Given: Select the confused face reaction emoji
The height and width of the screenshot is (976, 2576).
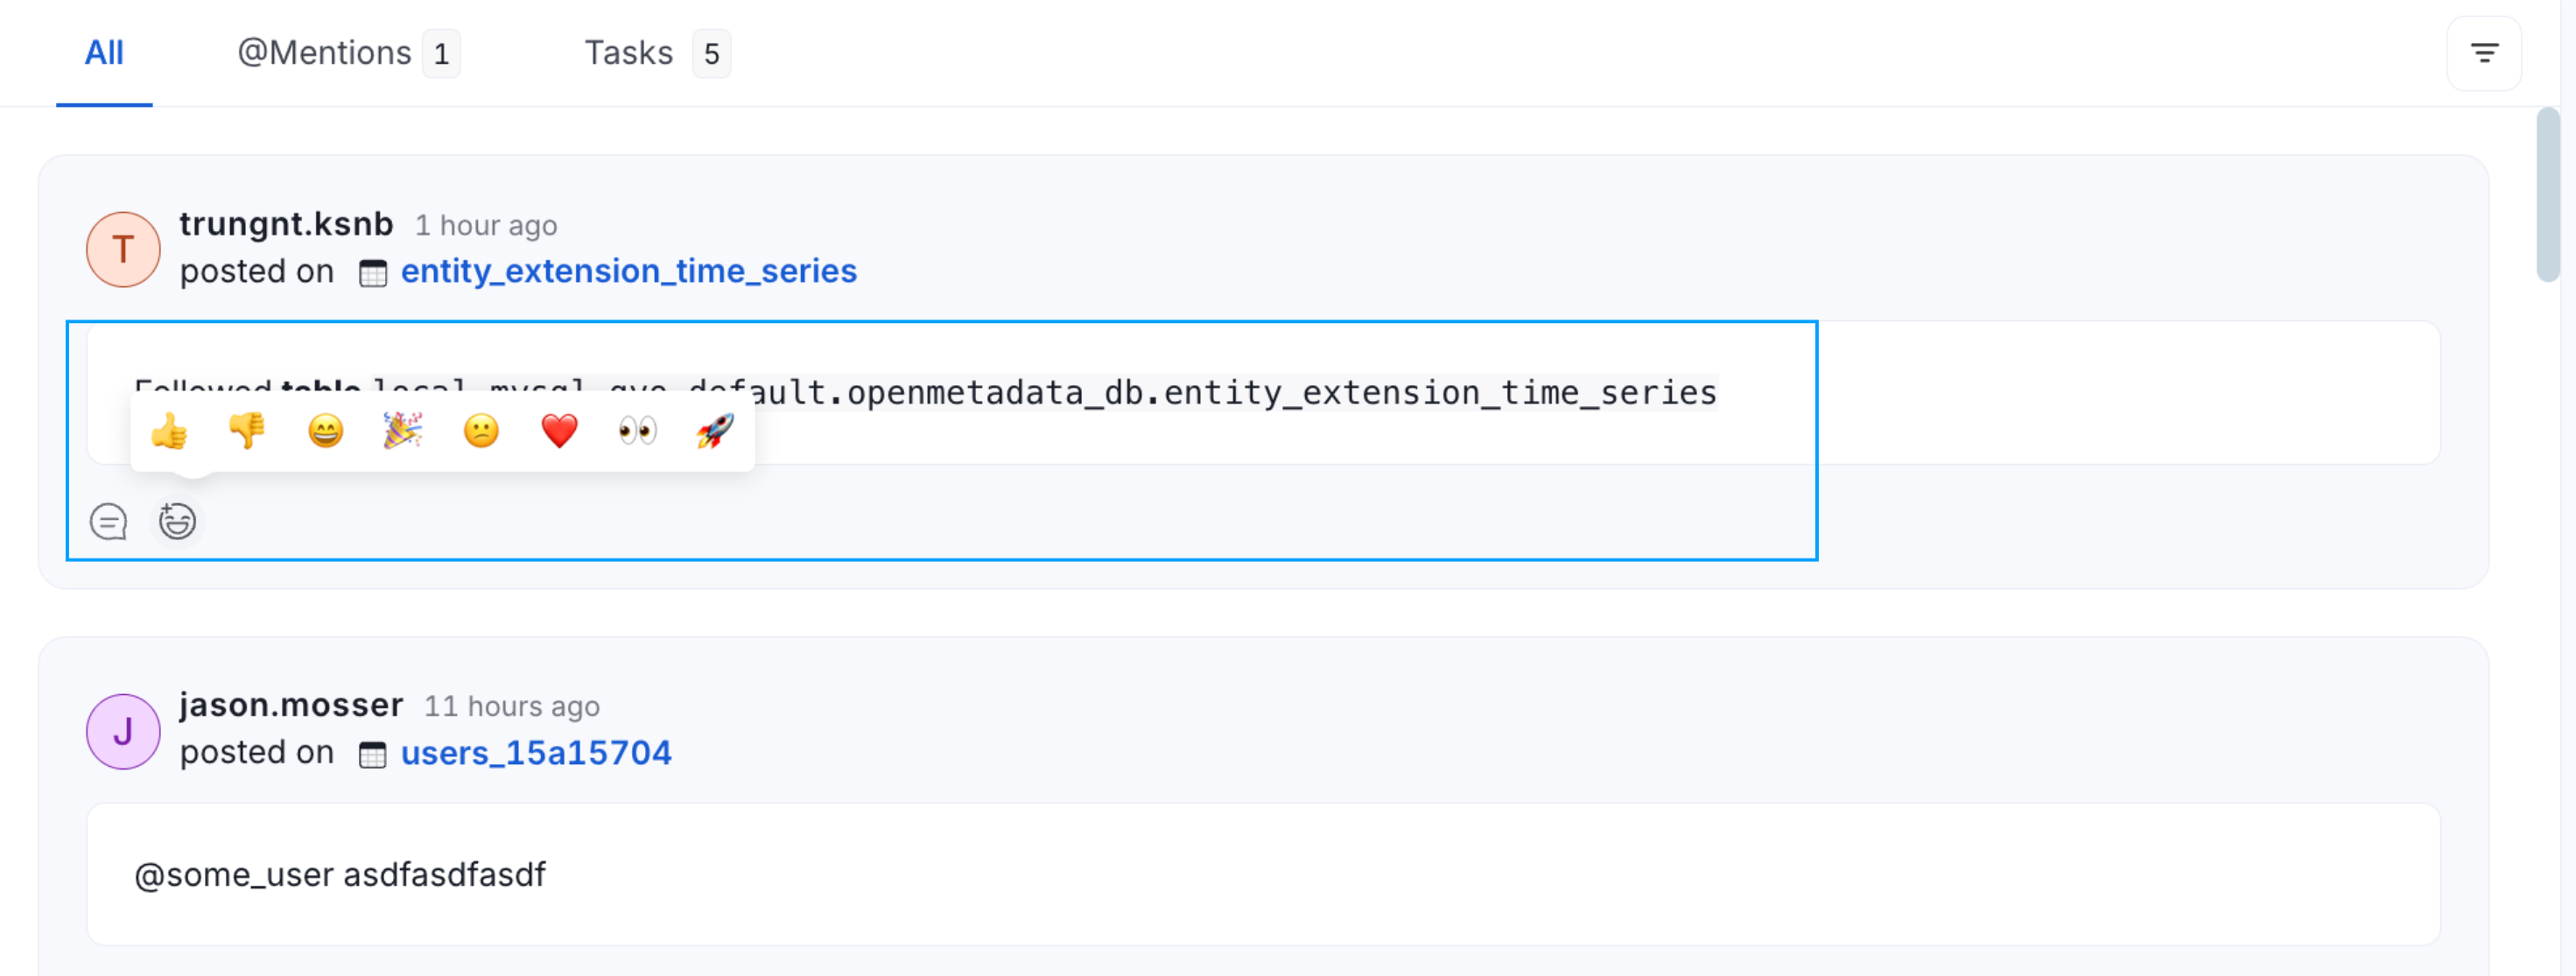Looking at the screenshot, I should point(481,431).
